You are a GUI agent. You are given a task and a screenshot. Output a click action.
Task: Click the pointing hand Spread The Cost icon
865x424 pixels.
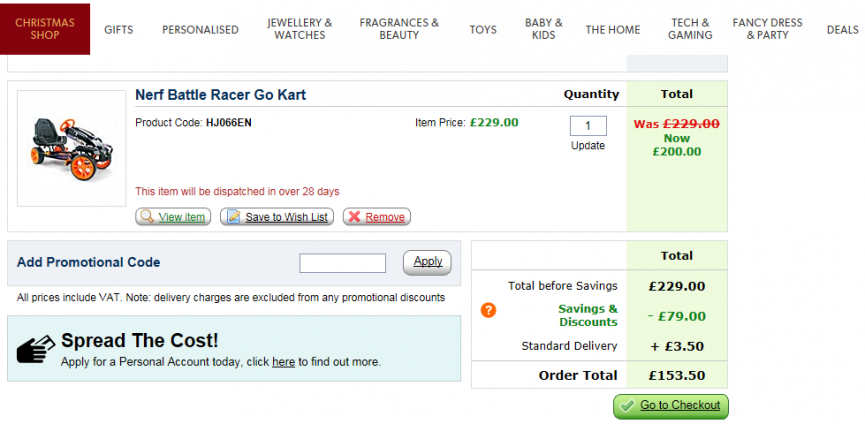coord(37,349)
